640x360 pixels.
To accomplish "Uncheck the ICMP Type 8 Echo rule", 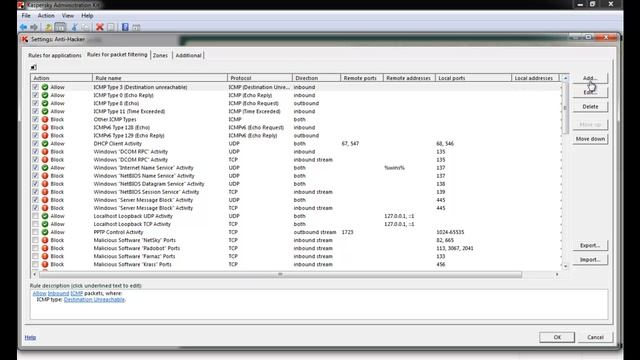I will 36,103.
